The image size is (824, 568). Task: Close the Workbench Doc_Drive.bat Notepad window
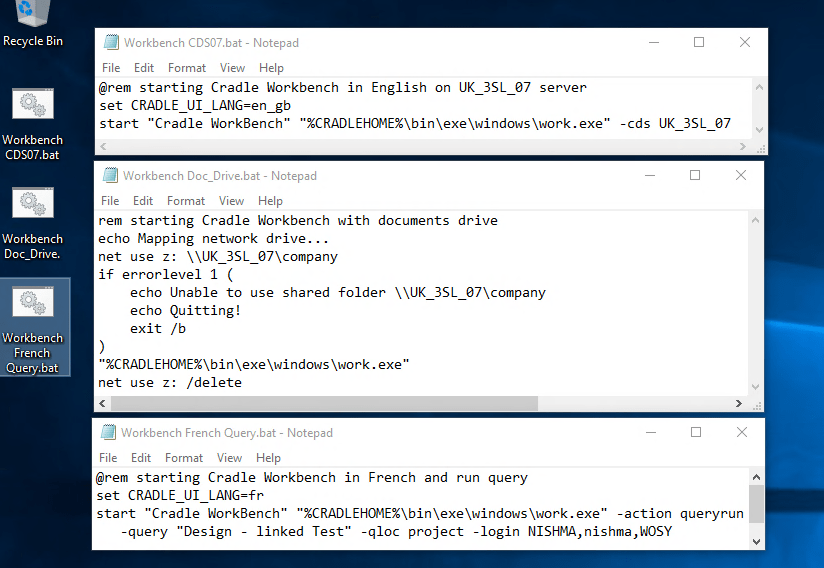click(x=740, y=175)
